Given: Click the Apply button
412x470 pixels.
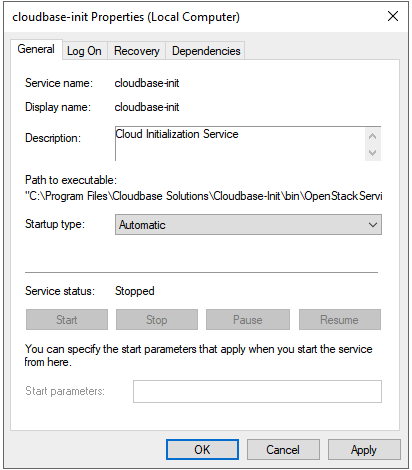Looking at the screenshot, I should tap(364, 450).
